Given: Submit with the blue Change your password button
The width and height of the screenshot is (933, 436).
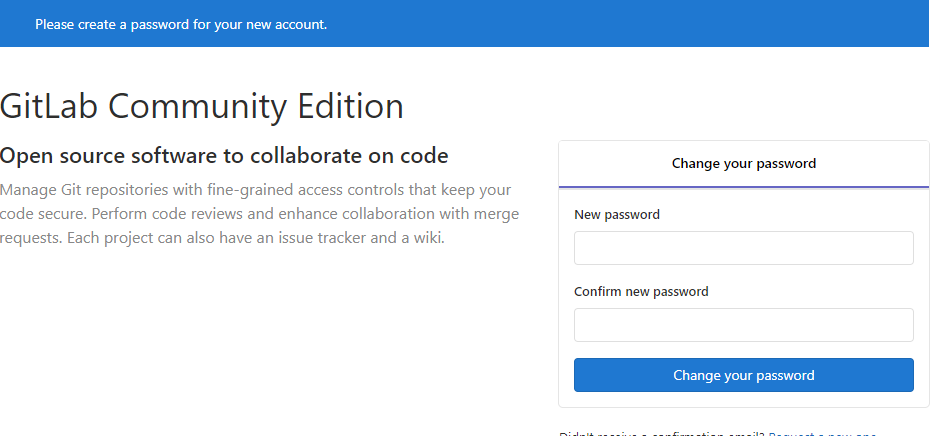Looking at the screenshot, I should (743, 375).
